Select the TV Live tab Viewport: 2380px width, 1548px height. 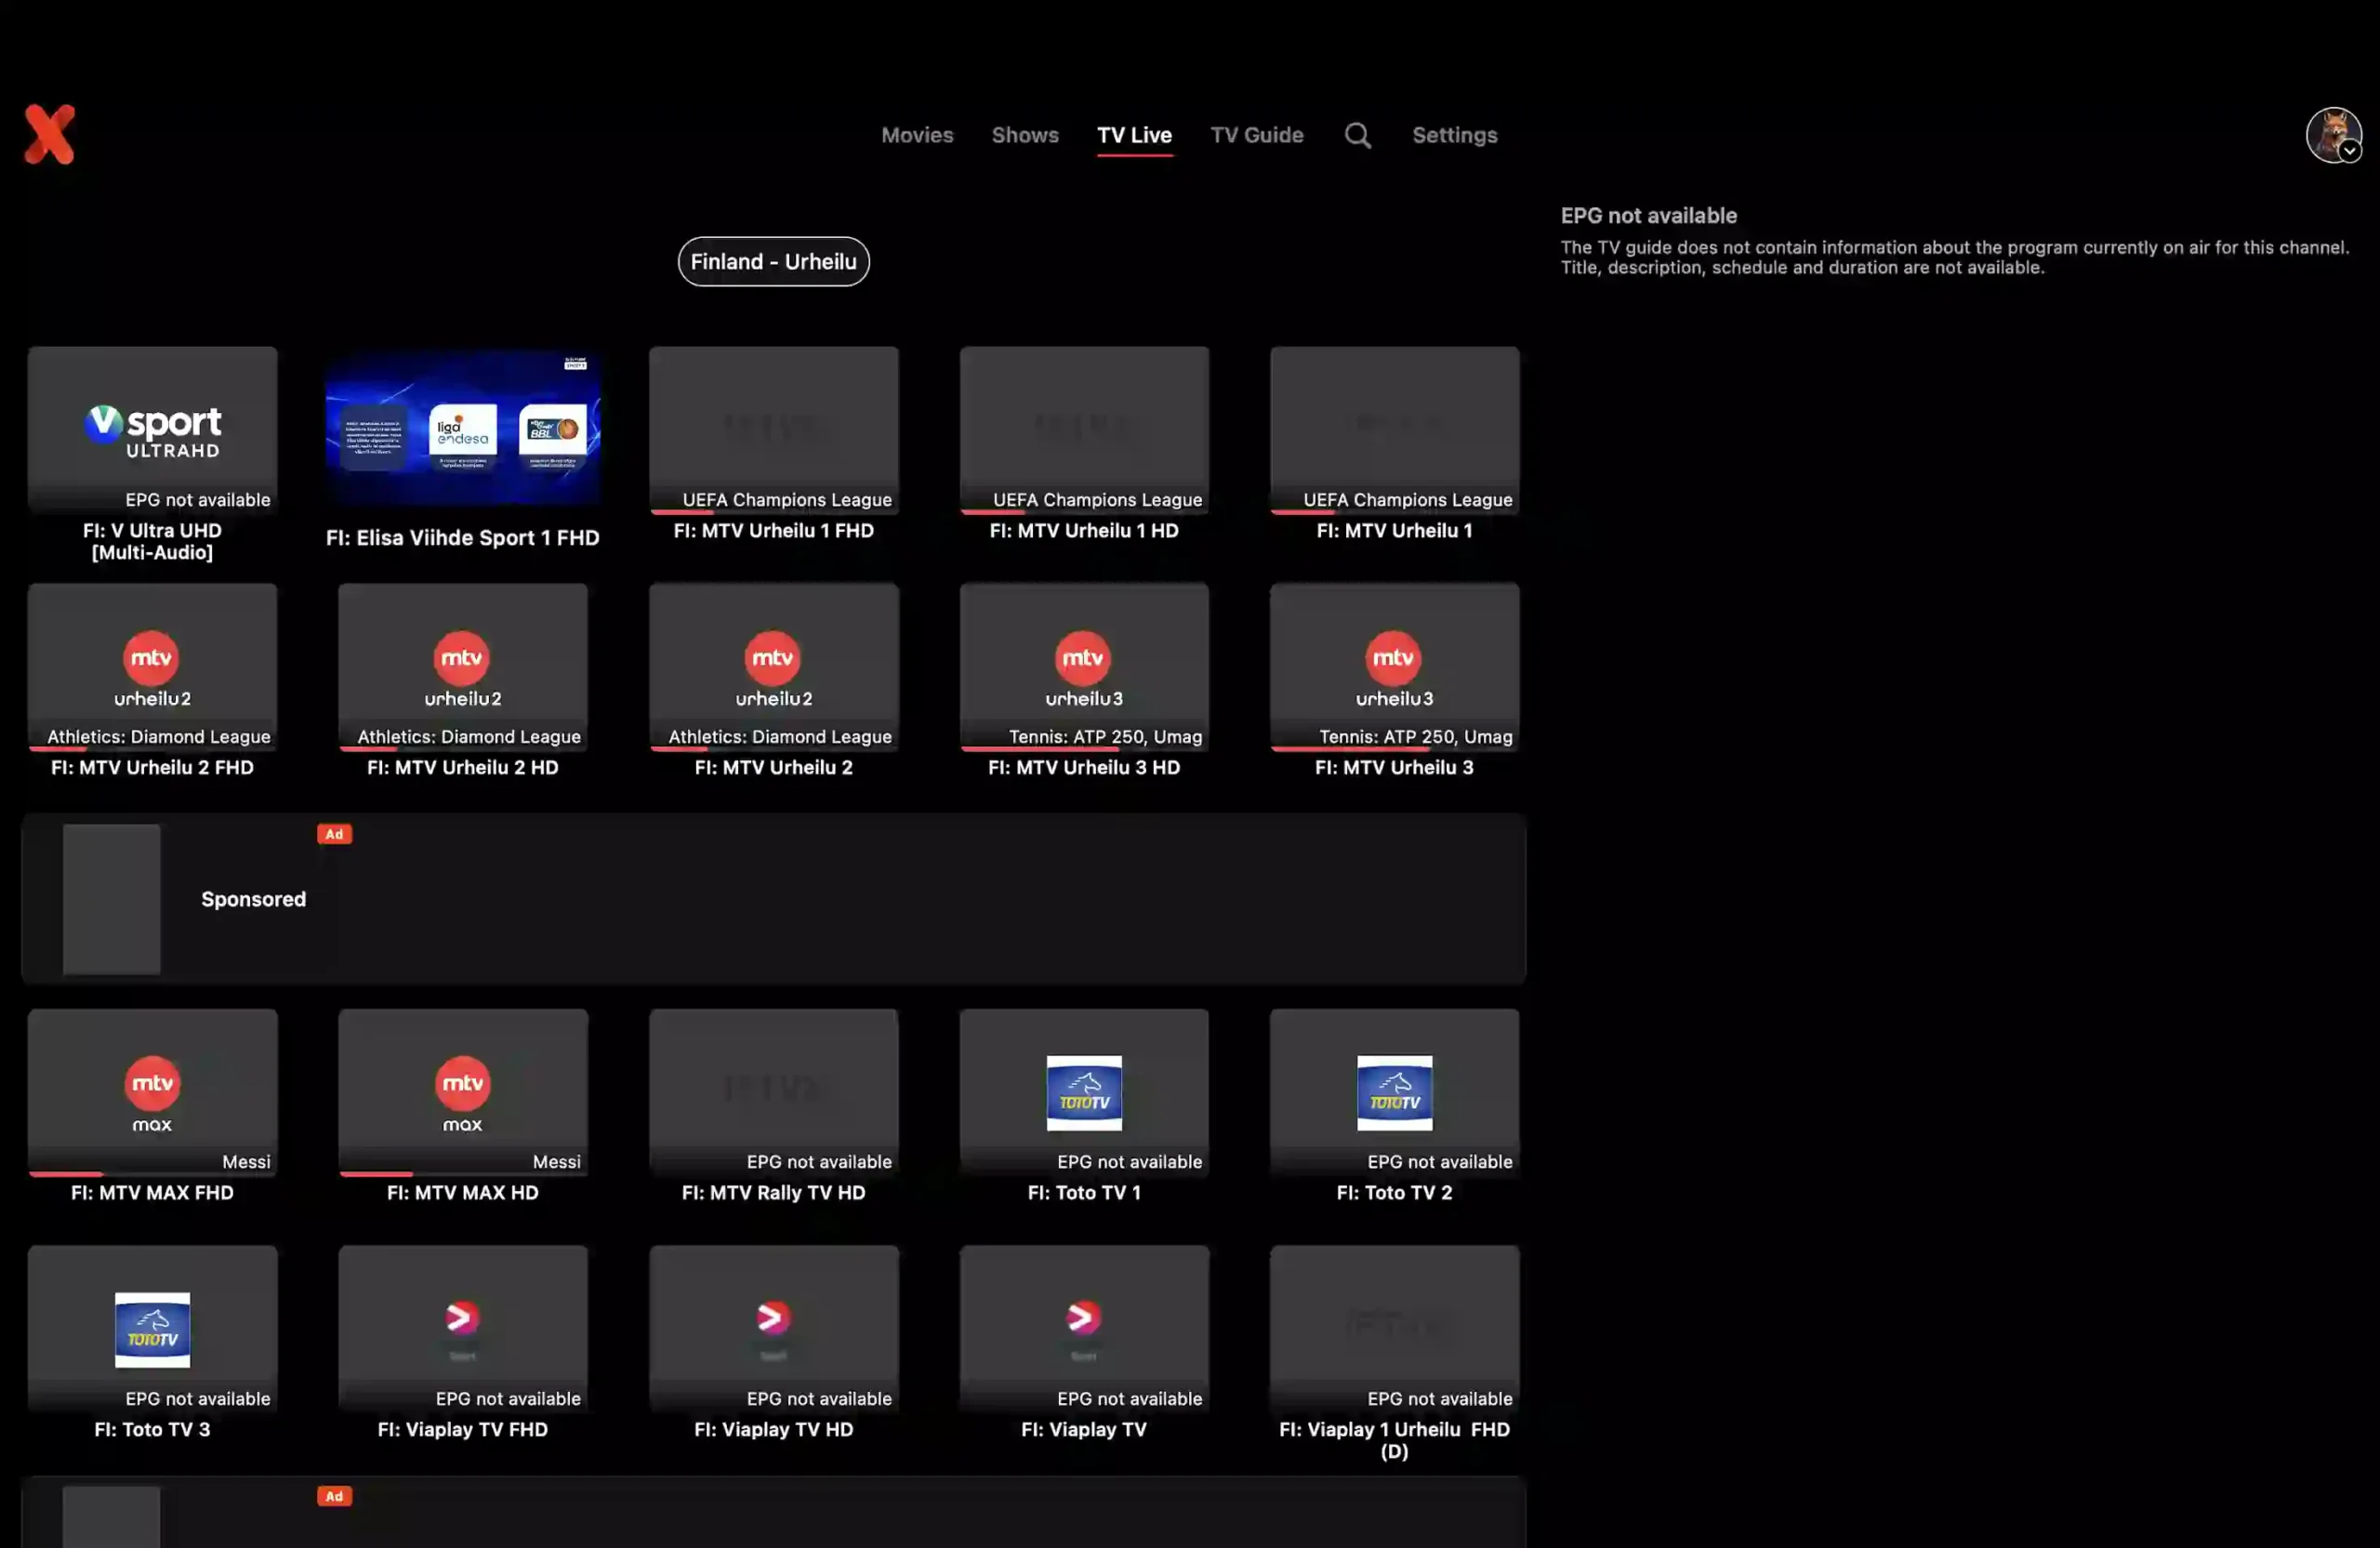(1134, 135)
